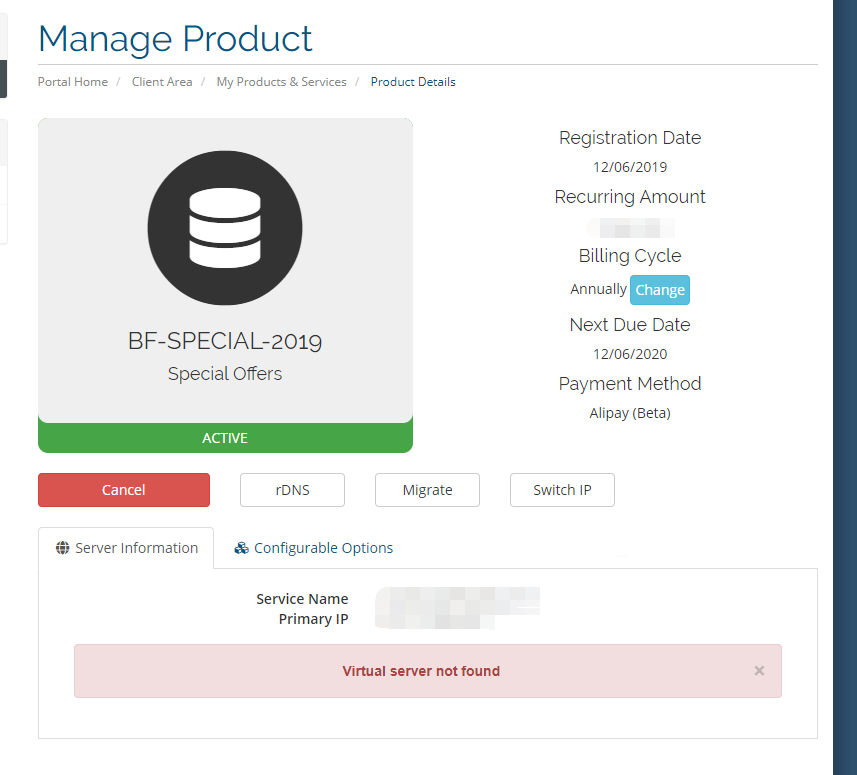Click the Migrate button
This screenshot has height=775, width=857.
pos(427,490)
